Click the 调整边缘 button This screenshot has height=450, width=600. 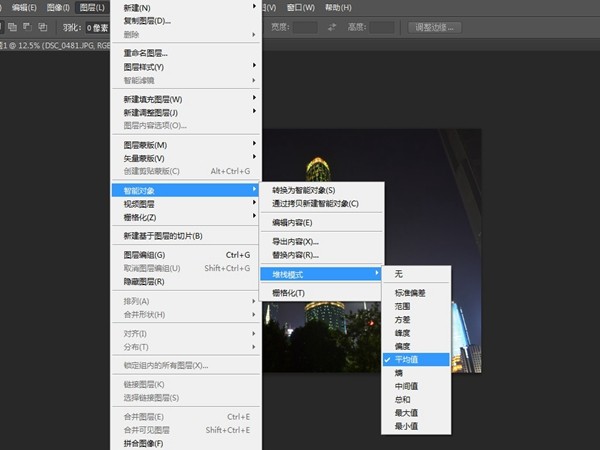[x=436, y=27]
